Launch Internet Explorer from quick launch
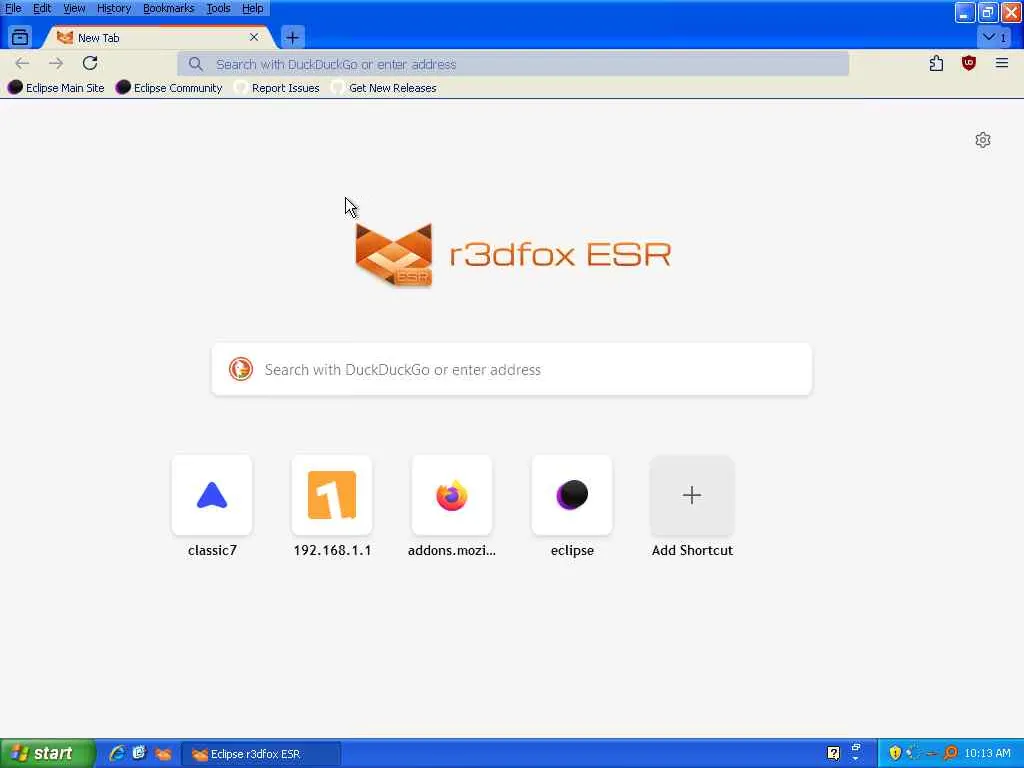Screen dimensions: 1024x768 coord(117,754)
